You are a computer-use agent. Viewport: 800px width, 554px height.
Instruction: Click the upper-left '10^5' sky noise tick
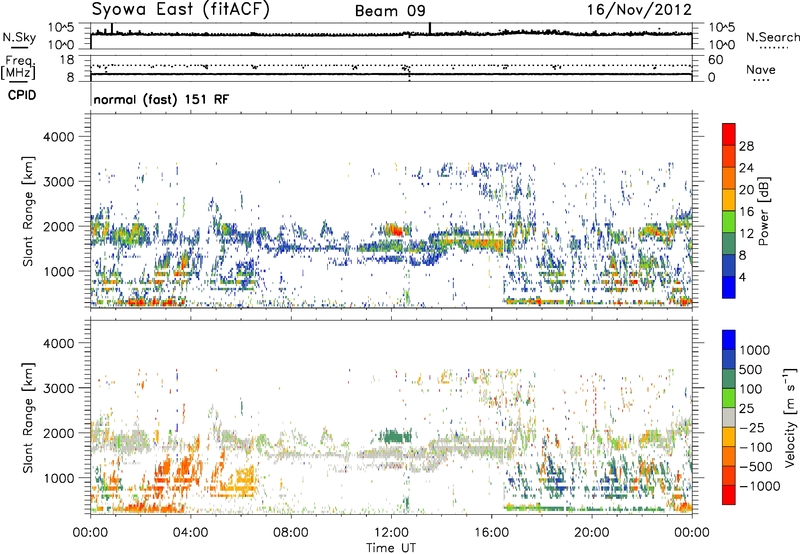point(61,27)
